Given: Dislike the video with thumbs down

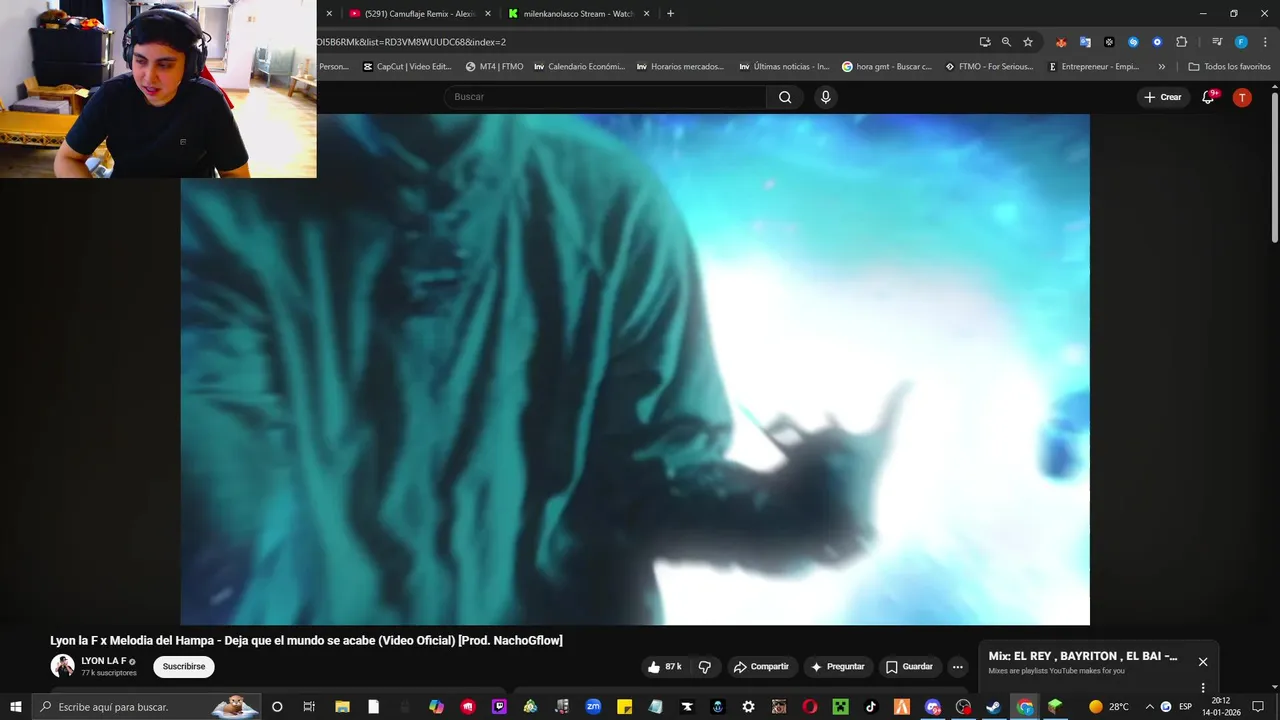Looking at the screenshot, I should click(704, 667).
